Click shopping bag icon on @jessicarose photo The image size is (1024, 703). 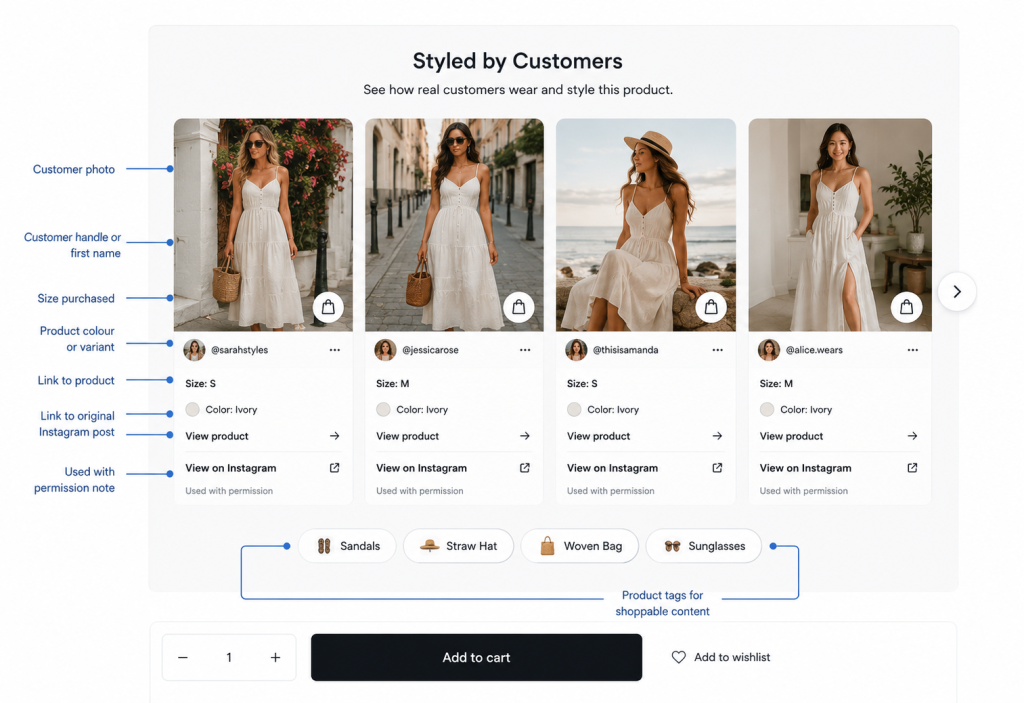pos(519,307)
